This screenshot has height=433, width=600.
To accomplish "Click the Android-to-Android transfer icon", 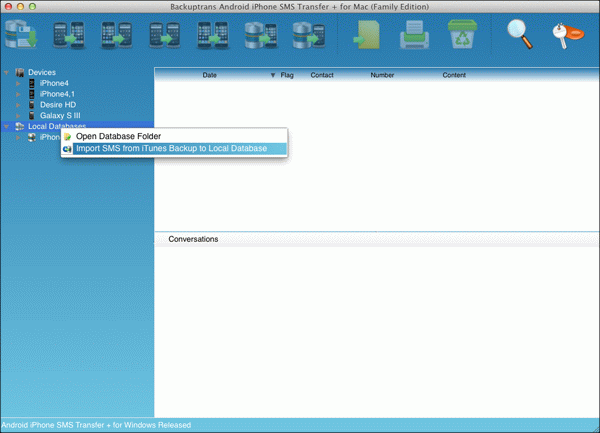I will point(165,35).
